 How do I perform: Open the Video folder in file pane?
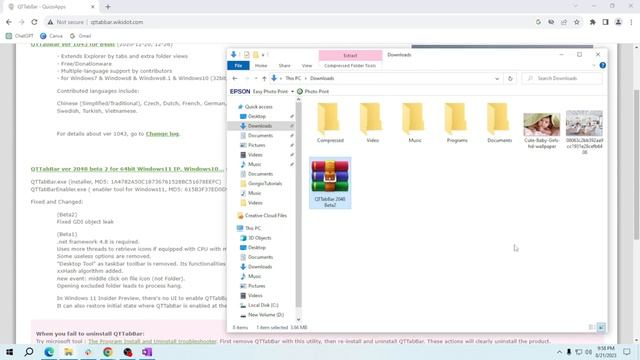click(372, 122)
